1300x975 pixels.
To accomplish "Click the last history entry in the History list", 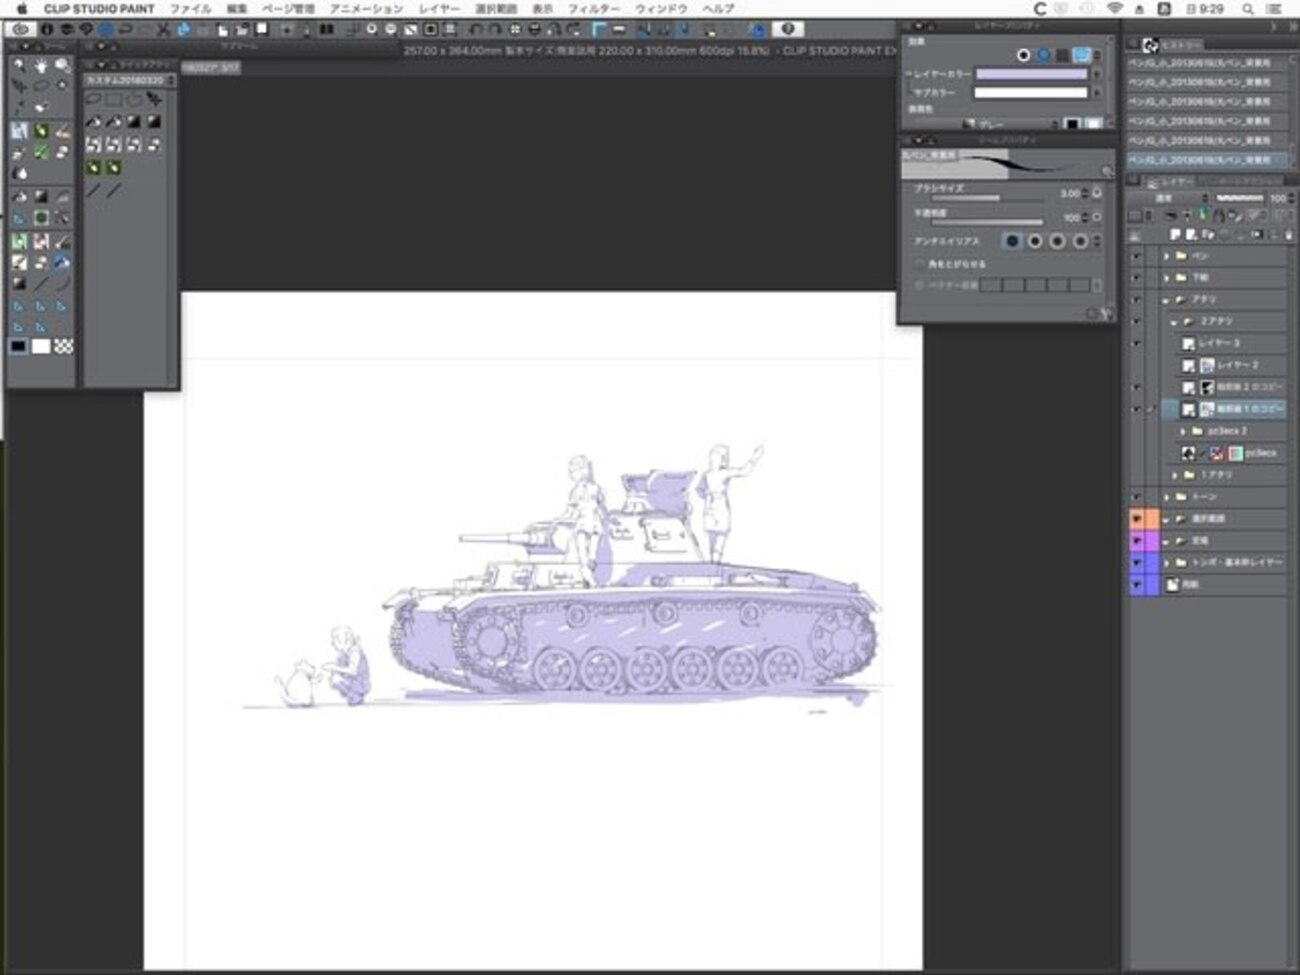I will tap(1199, 160).
